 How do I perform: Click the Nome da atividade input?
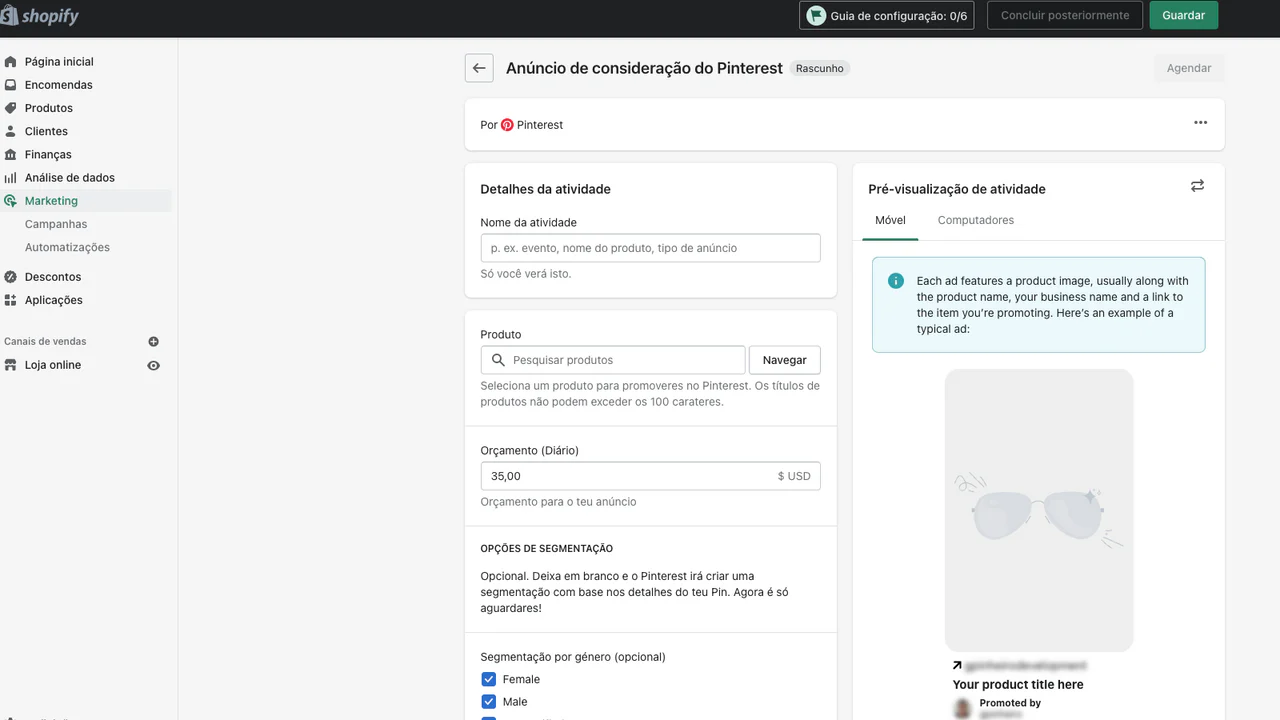(650, 248)
